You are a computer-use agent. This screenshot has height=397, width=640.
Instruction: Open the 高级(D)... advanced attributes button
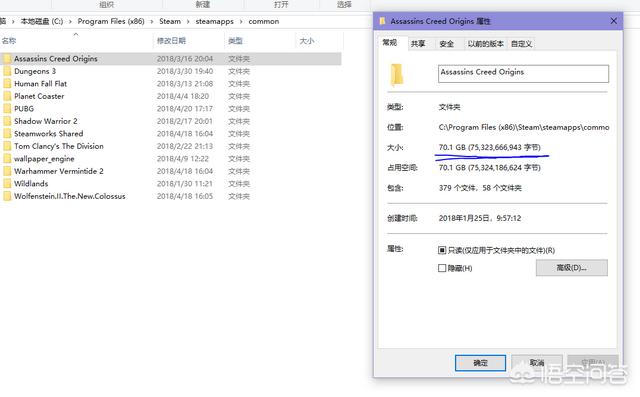571,268
